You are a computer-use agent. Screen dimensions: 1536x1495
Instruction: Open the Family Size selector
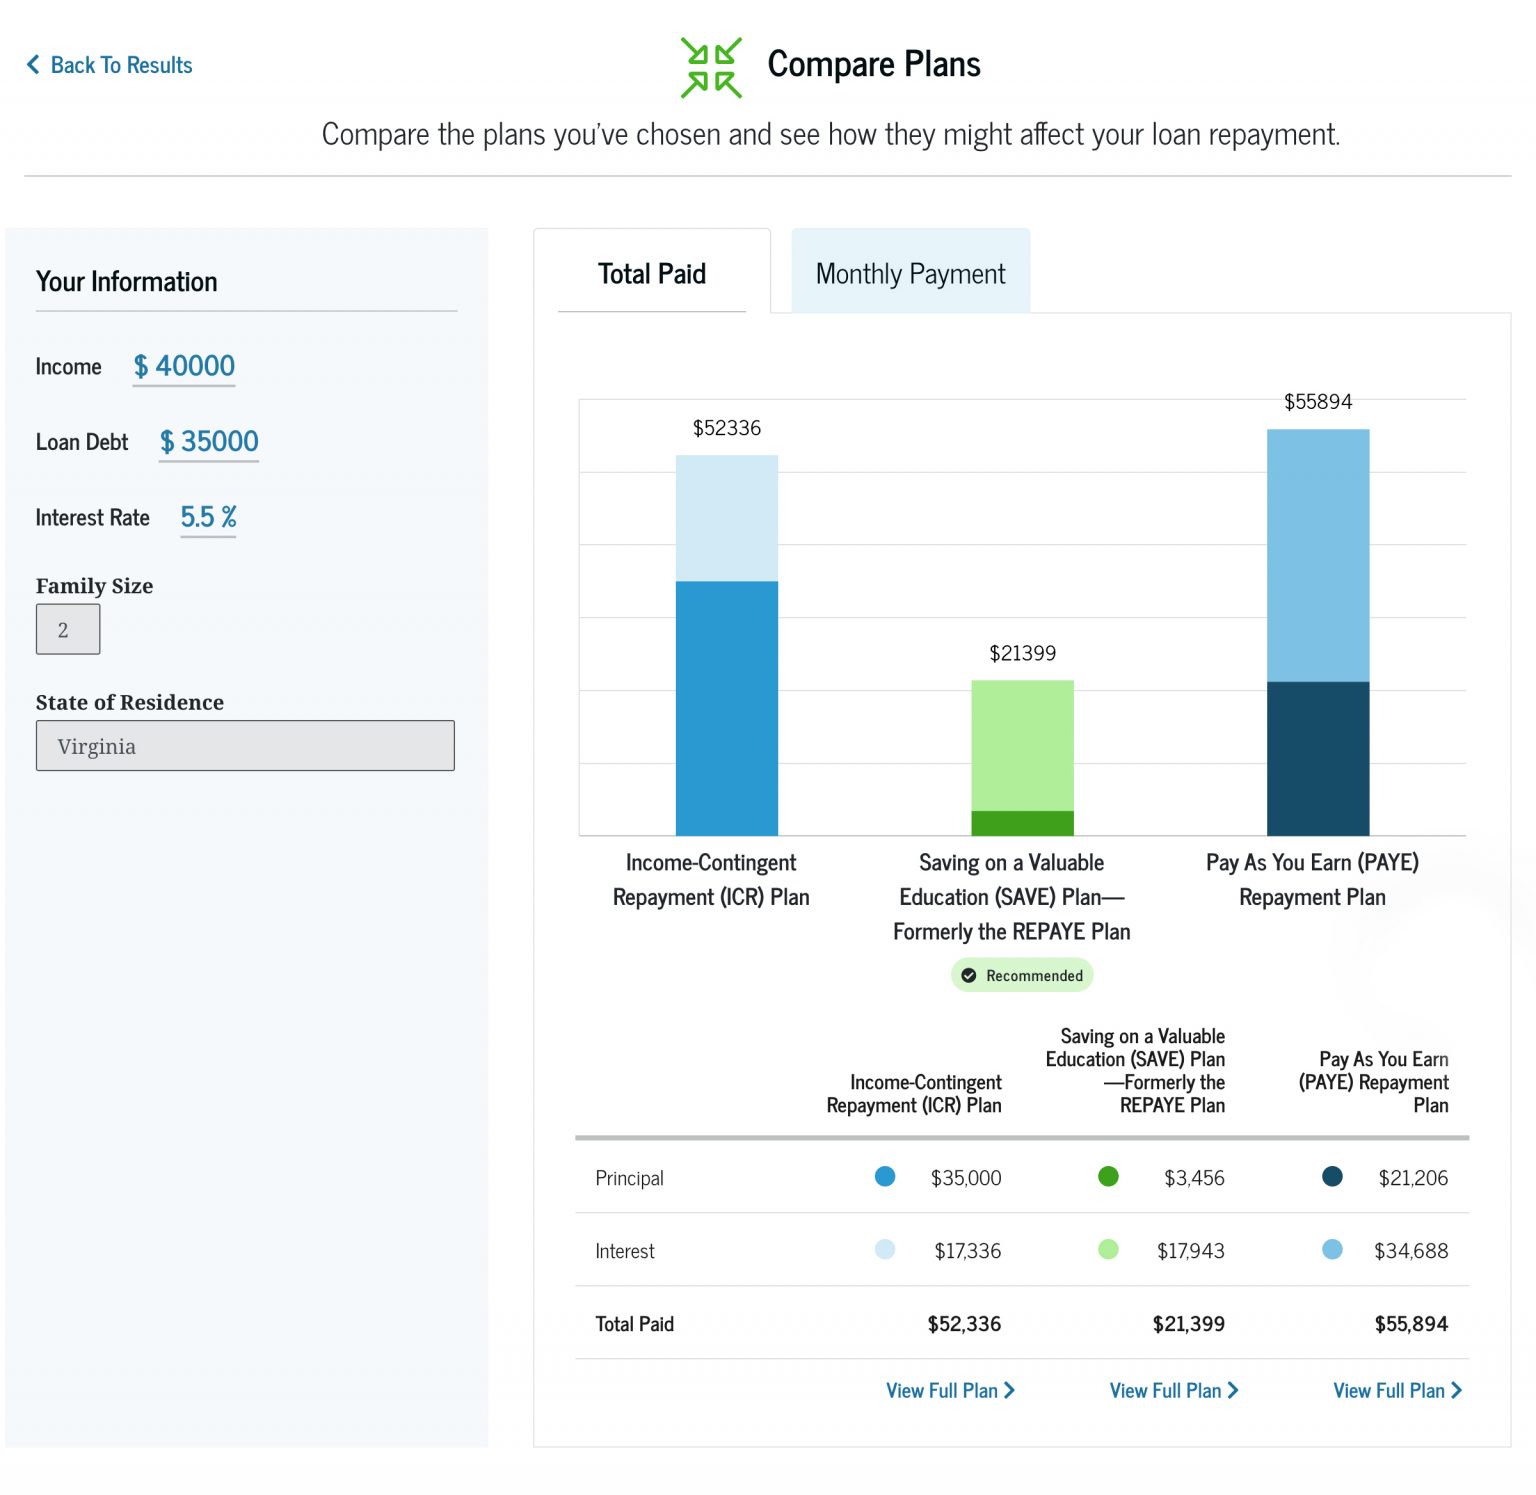point(68,630)
